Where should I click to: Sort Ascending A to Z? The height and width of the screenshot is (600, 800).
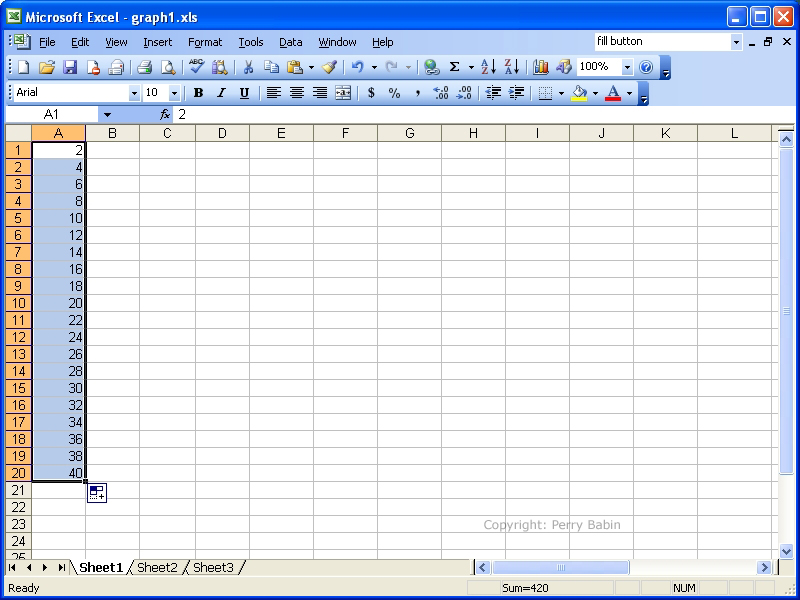(488, 67)
